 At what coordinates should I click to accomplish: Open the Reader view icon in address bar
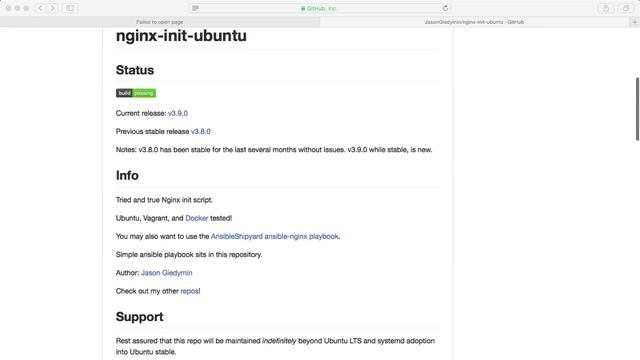point(196,8)
